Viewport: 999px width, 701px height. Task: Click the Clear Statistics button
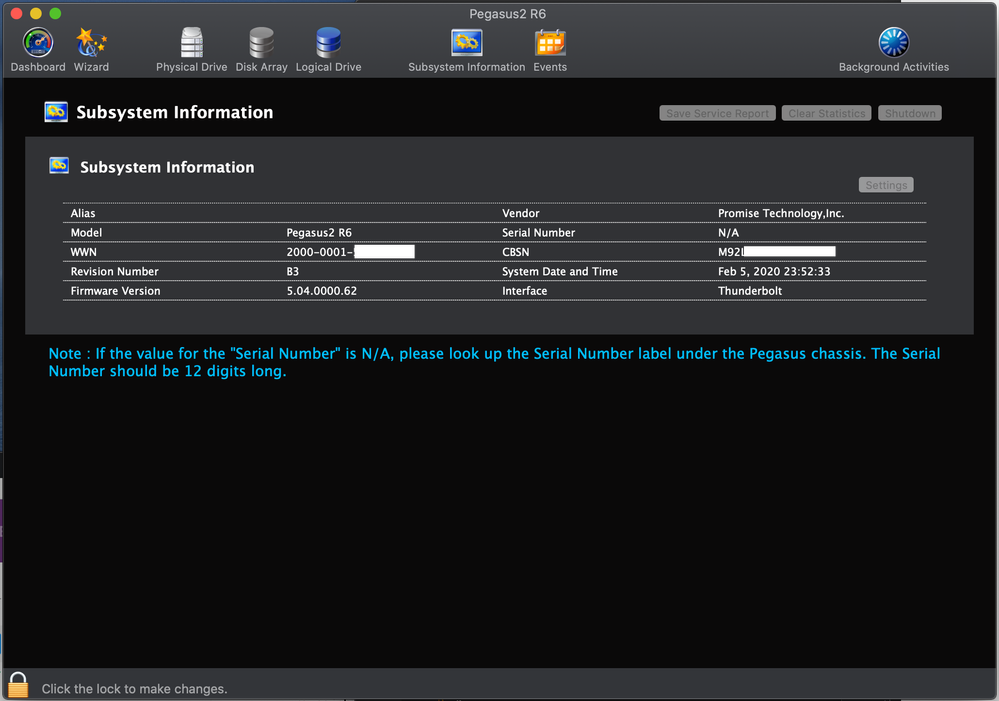(826, 113)
